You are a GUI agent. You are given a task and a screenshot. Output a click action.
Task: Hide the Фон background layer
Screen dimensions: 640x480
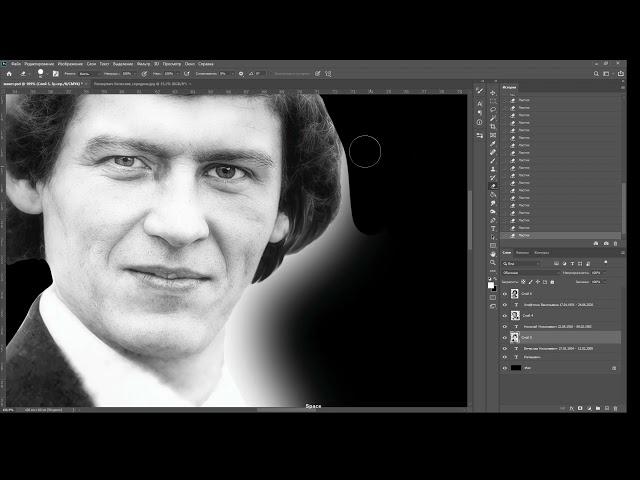pyautogui.click(x=504, y=368)
